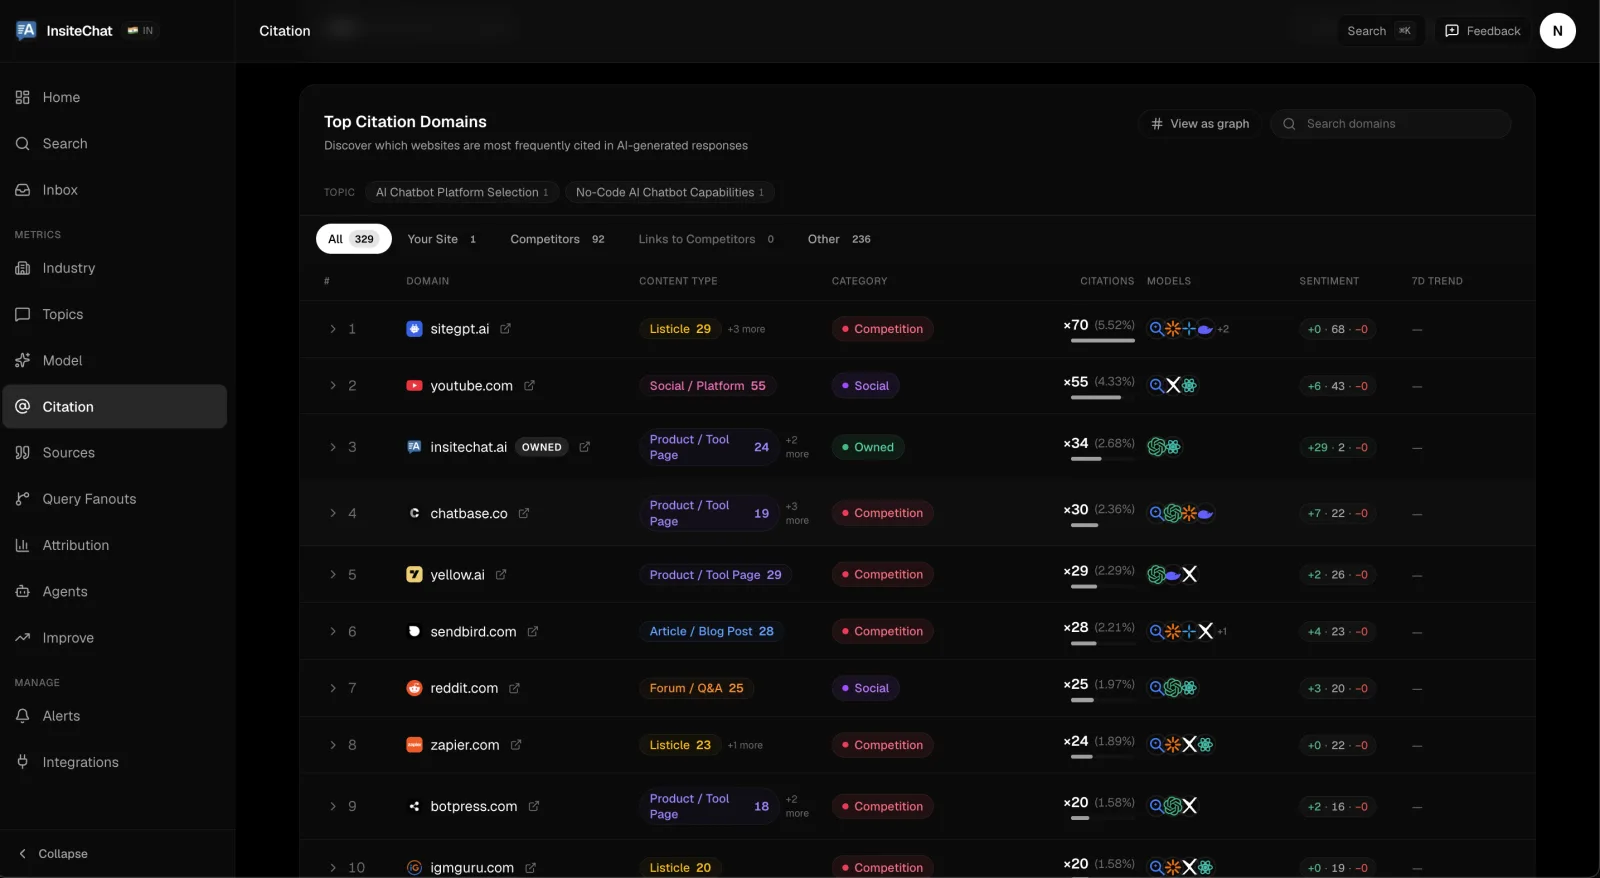This screenshot has height=878, width=1600.
Task: Focus the Search domains field
Action: pos(1391,124)
